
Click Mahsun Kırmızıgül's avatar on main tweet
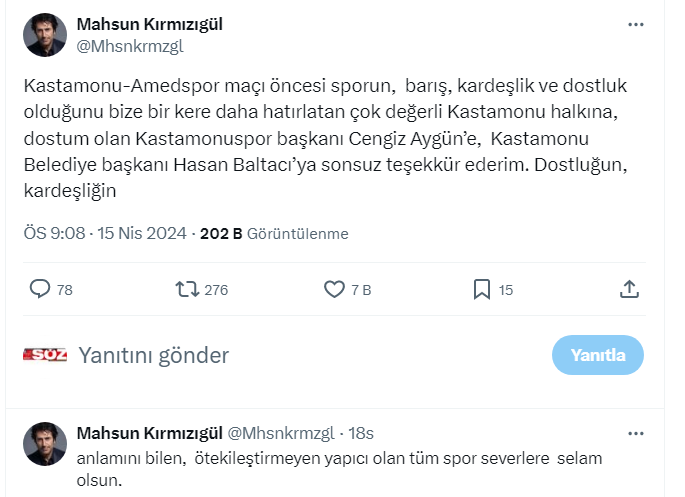click(x=45, y=35)
